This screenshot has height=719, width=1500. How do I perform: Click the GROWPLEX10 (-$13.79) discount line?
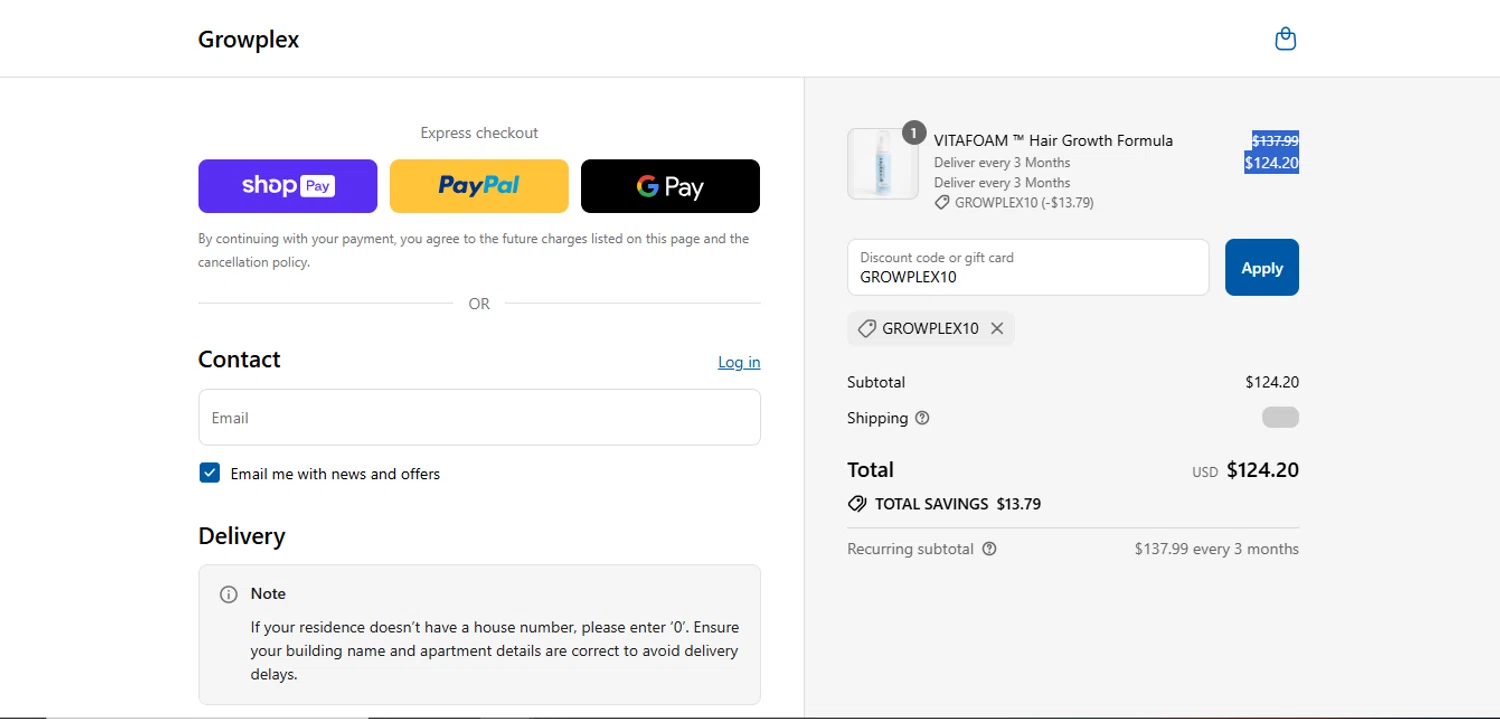tap(1014, 202)
